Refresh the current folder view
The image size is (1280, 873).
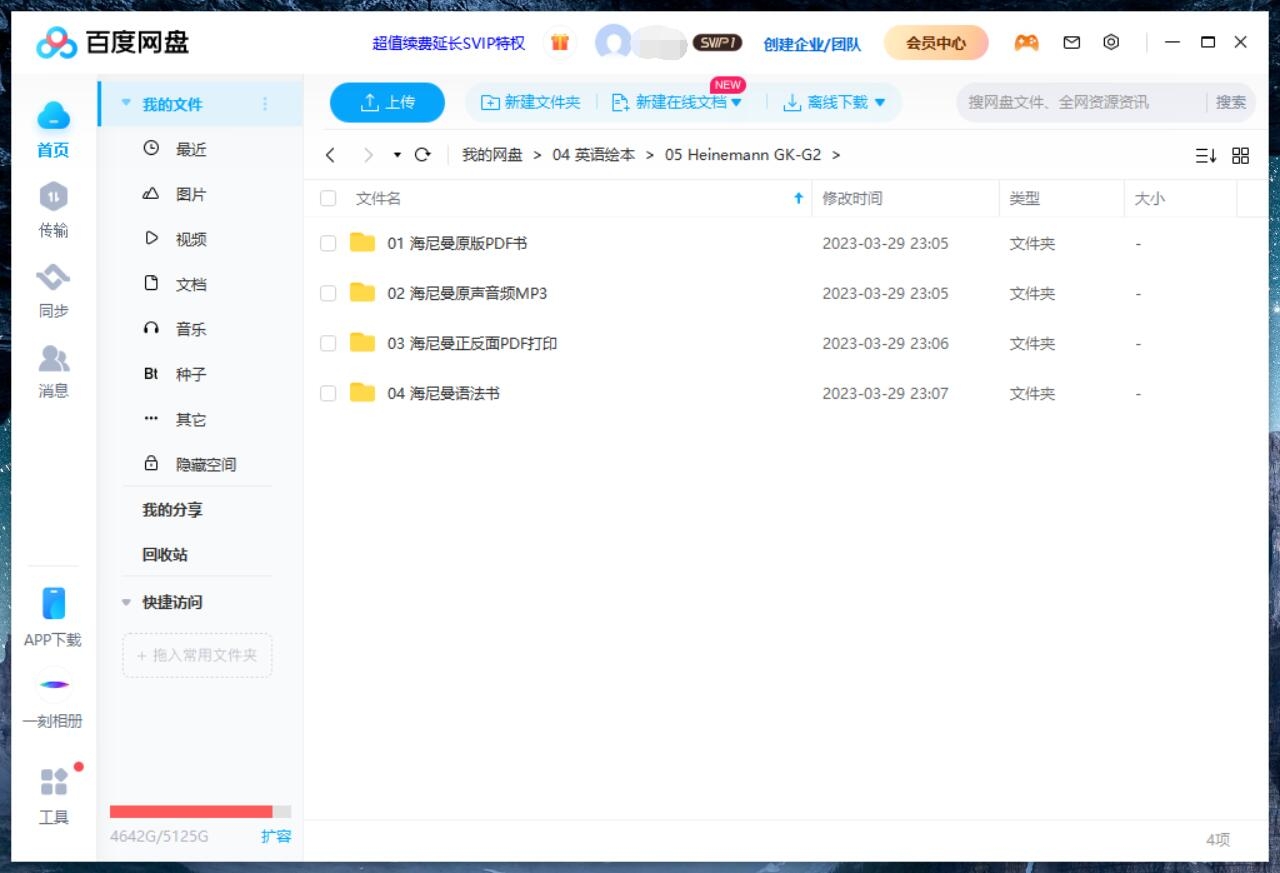pyautogui.click(x=422, y=155)
